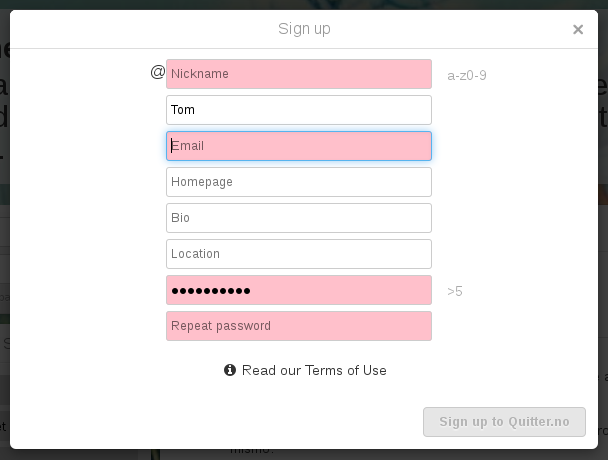Click the dimmed backdrop left of the dialog

coord(5,233)
